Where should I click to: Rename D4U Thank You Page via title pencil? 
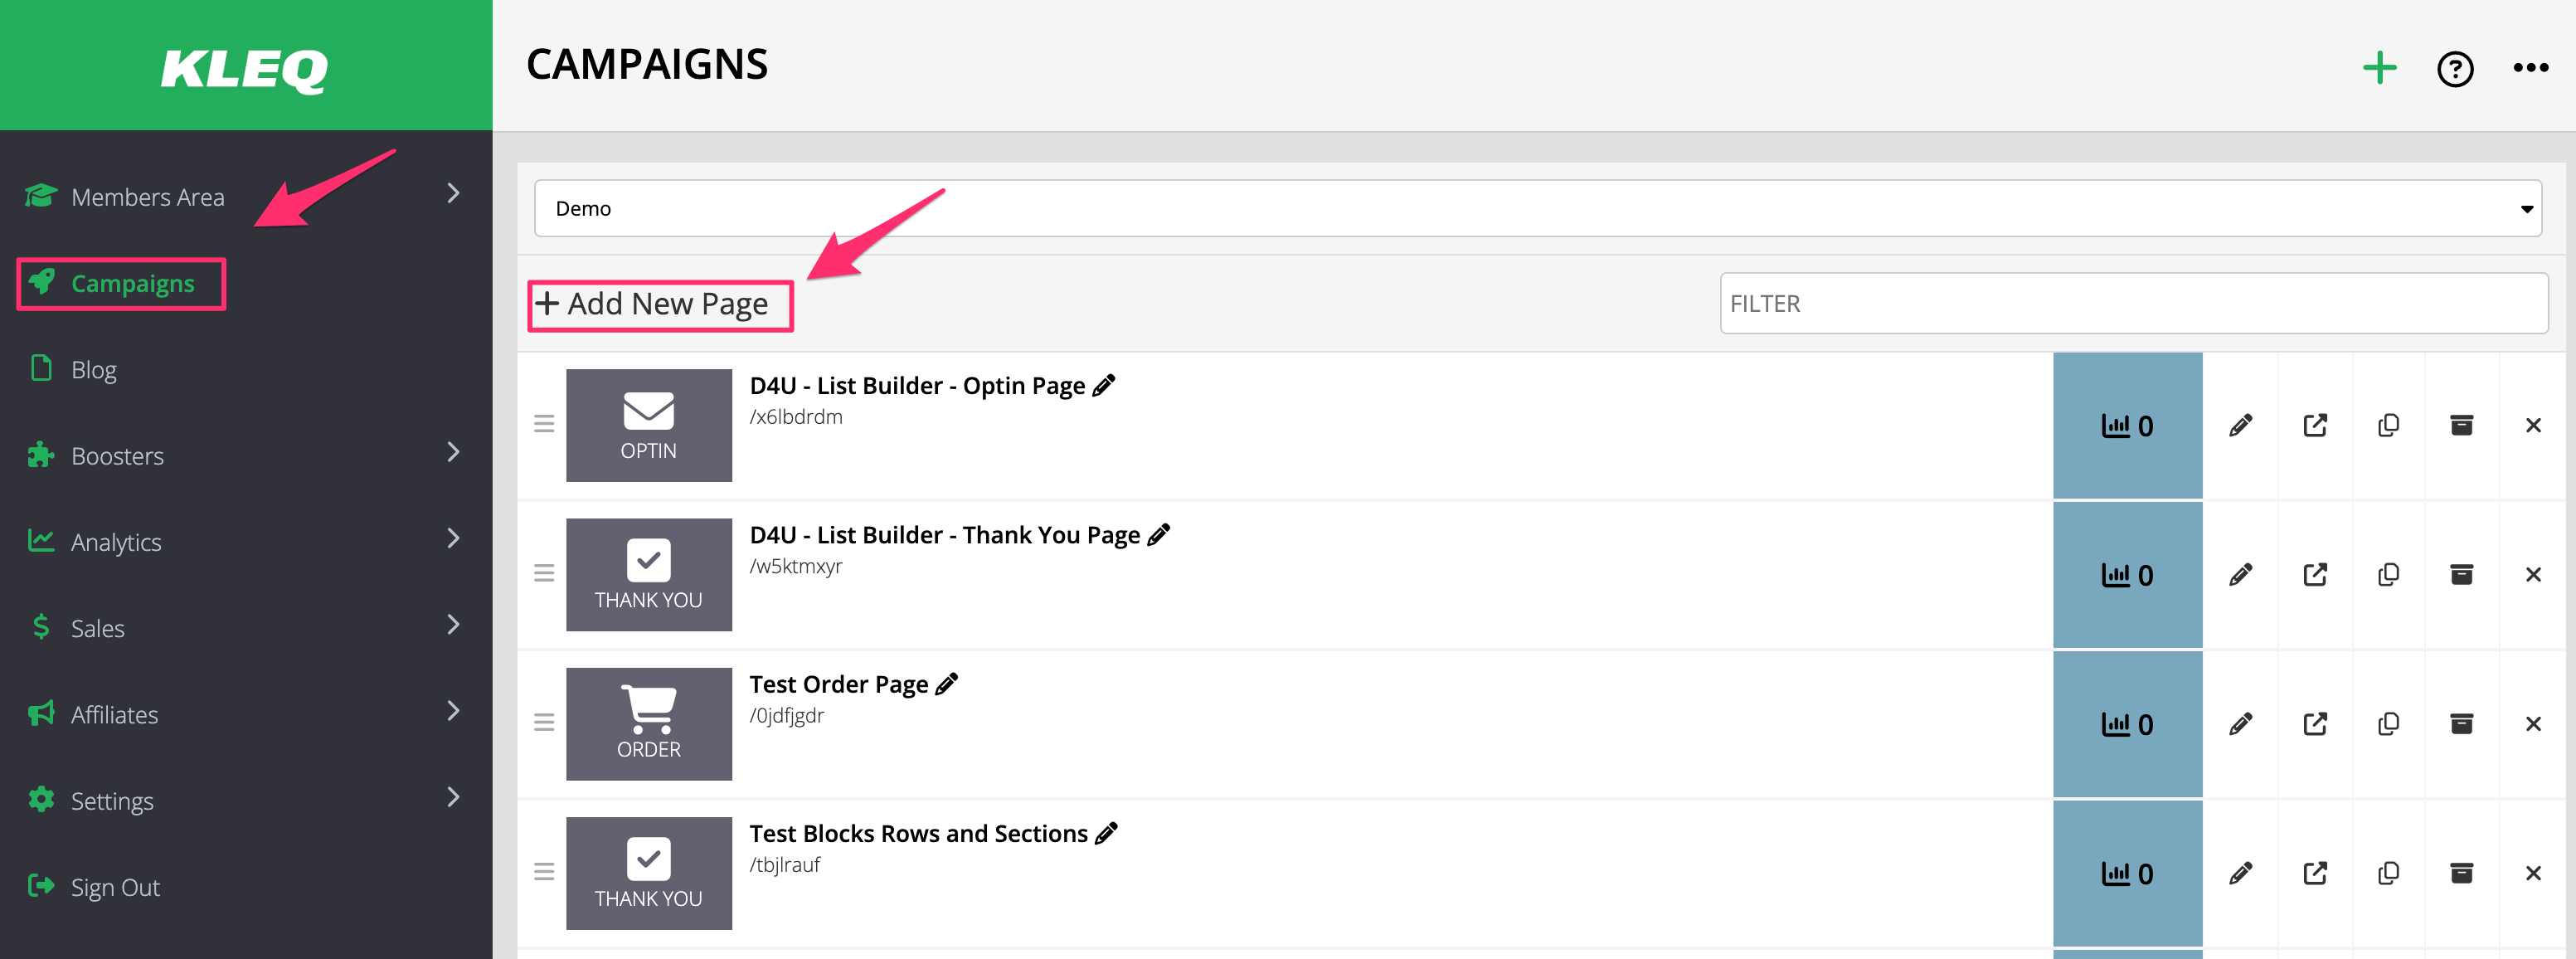(x=1159, y=535)
